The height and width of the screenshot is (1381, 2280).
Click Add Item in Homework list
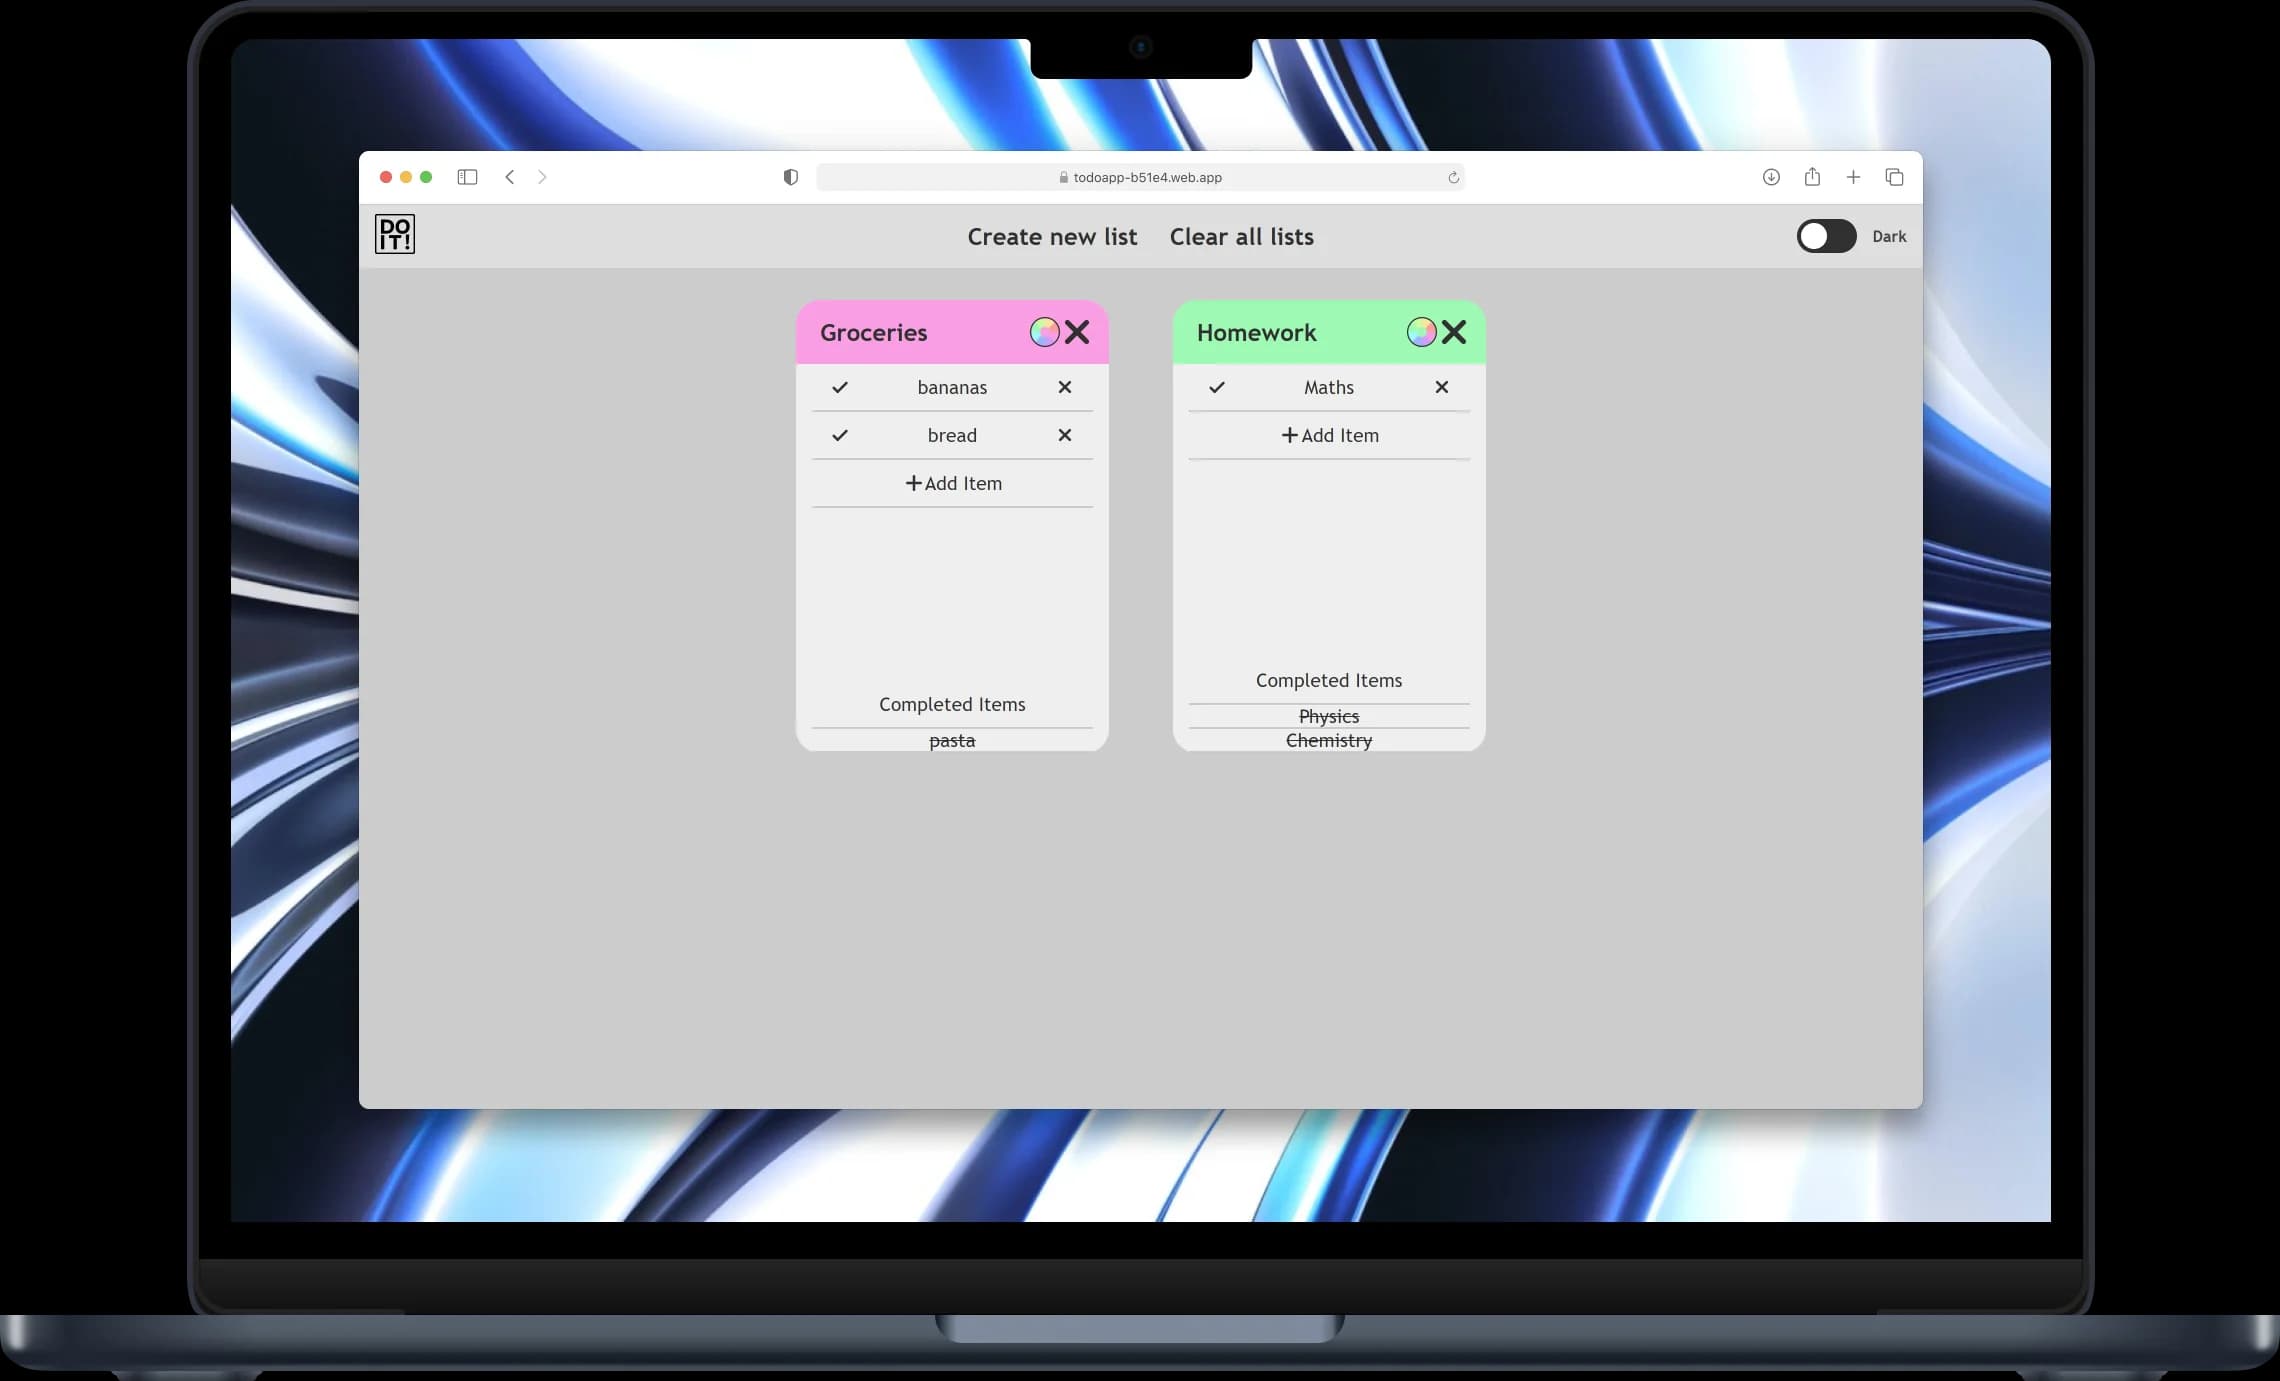[1329, 435]
